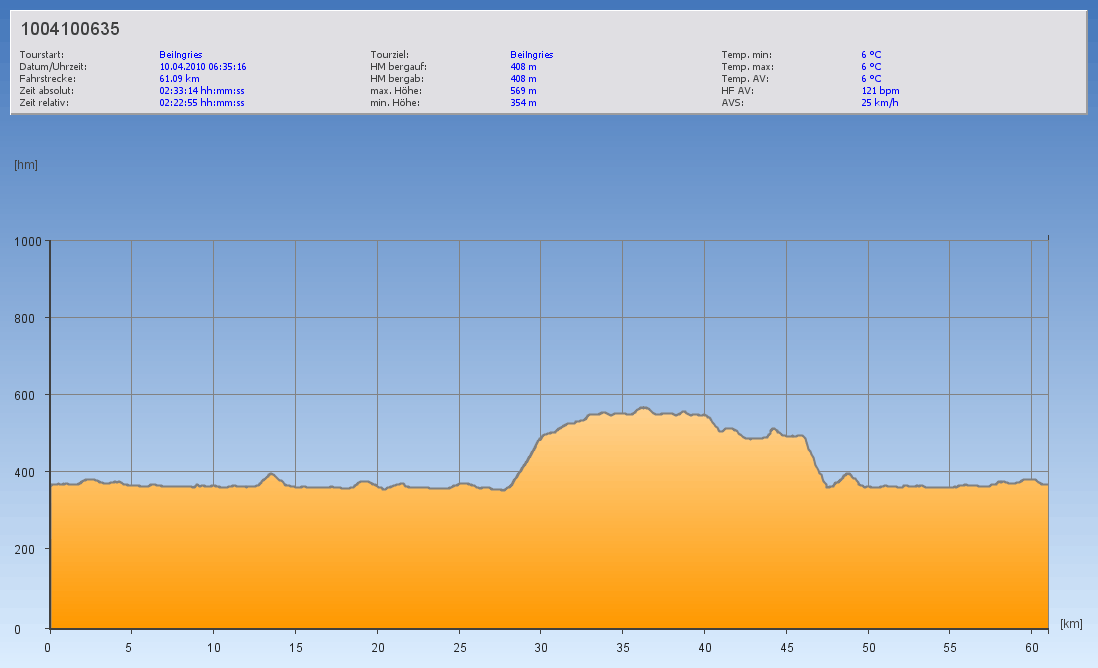1098x668 pixels.
Task: Select the HF AV value 121 bpm
Action: 880,91
